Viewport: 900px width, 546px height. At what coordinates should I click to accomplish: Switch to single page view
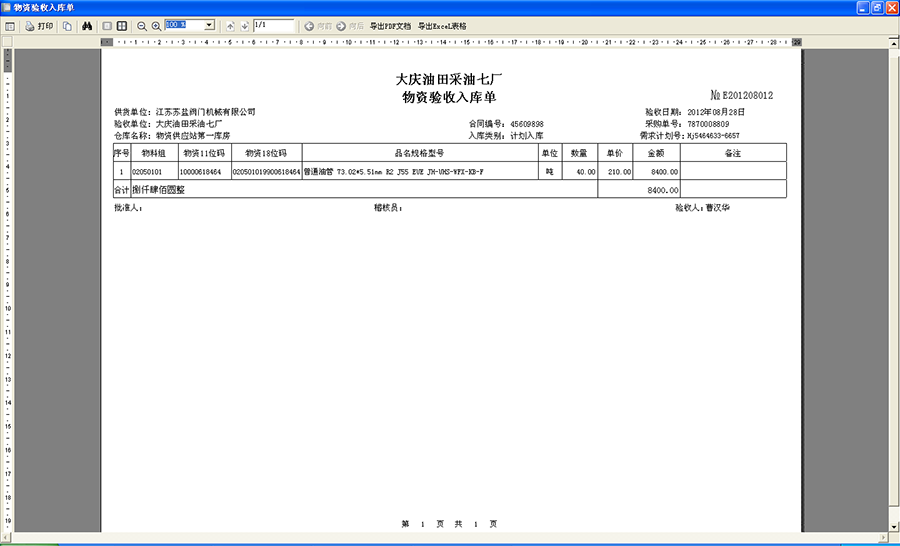click(x=107, y=26)
